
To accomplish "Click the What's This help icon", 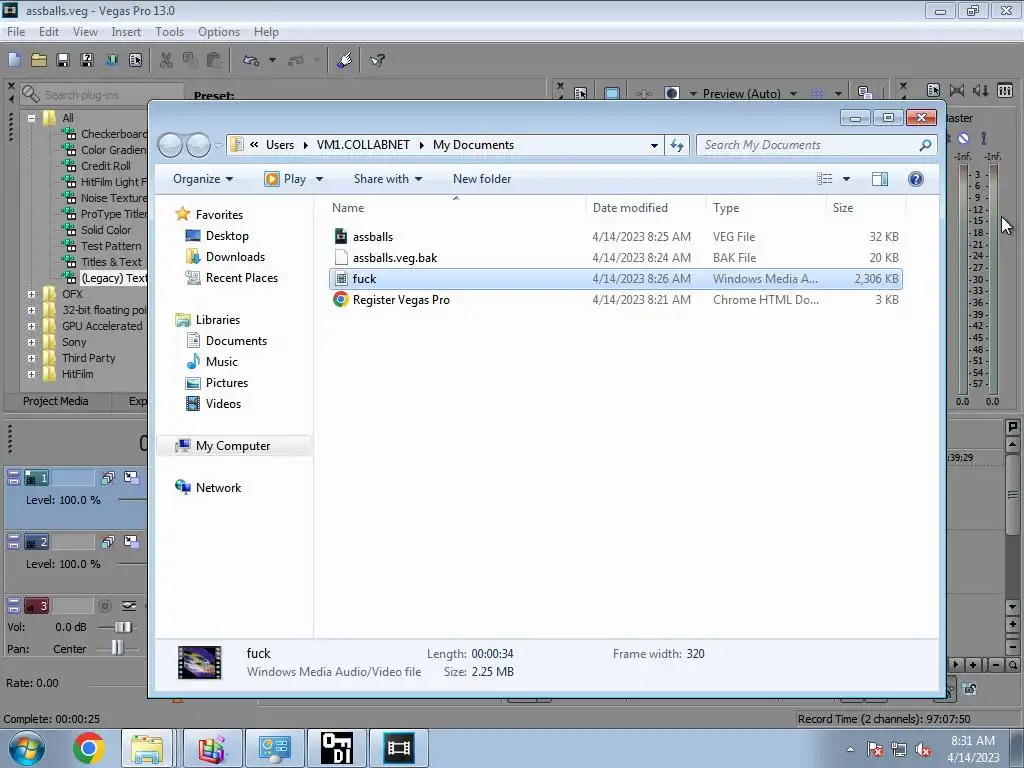I will 377,60.
